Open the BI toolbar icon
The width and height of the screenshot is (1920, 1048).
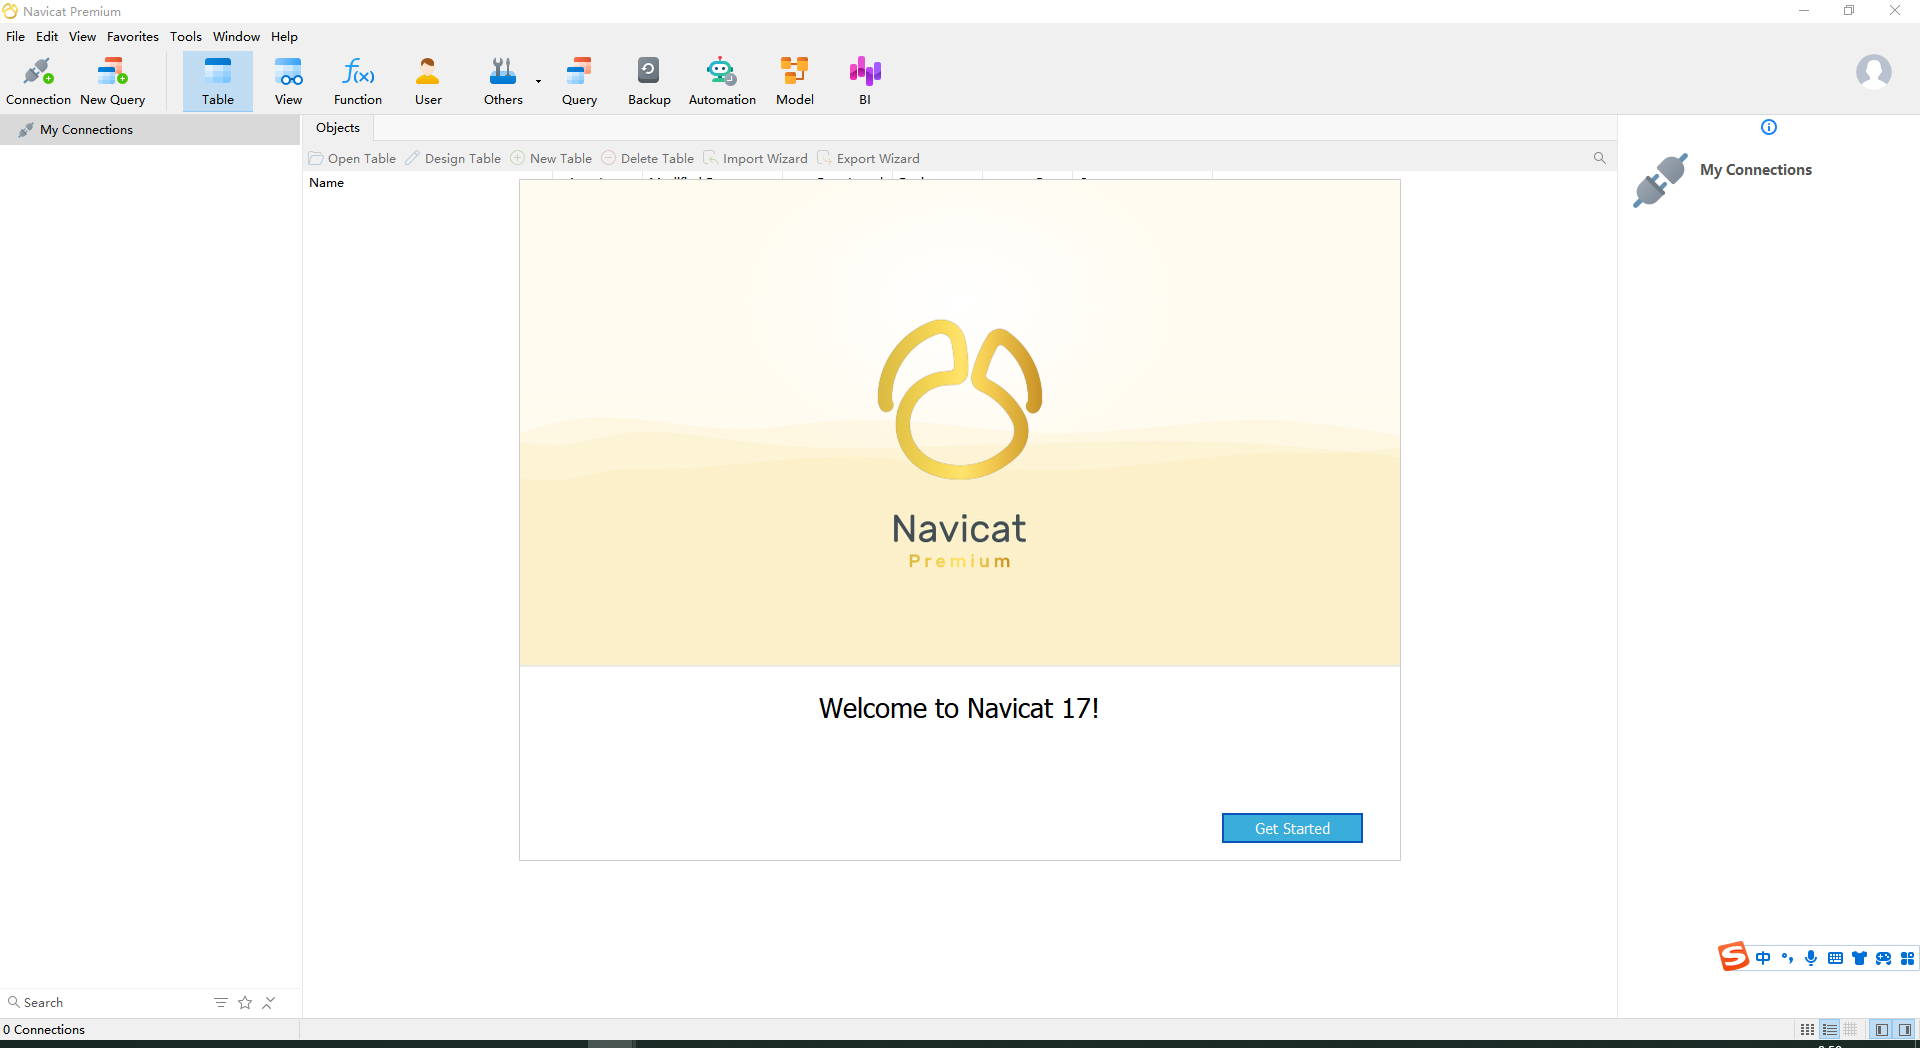coord(865,81)
